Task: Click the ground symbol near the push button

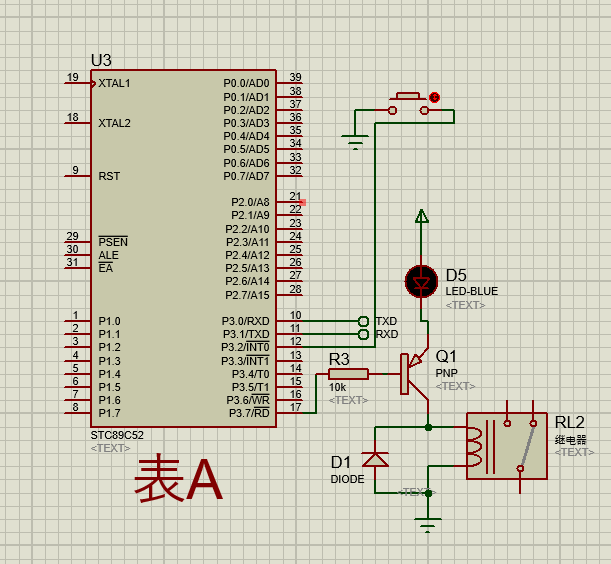Action: tap(355, 142)
